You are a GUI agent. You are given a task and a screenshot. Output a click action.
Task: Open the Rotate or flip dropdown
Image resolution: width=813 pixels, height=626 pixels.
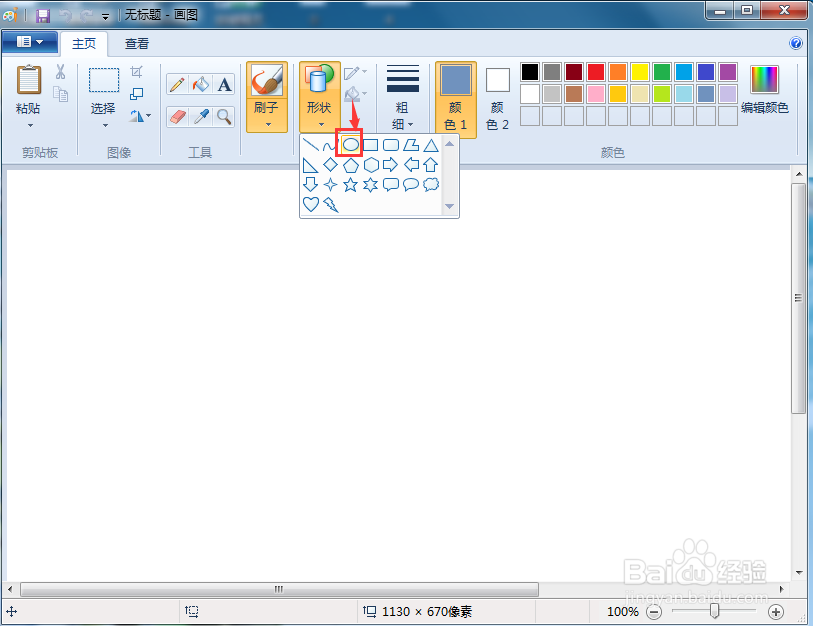pyautogui.click(x=140, y=116)
